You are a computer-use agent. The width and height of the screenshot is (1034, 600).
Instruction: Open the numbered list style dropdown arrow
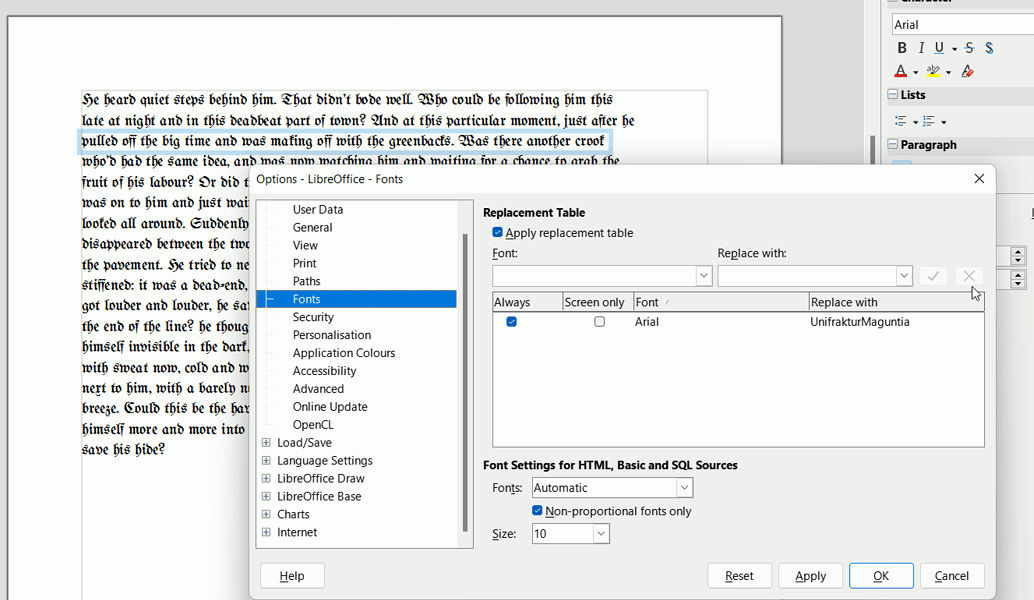pos(944,122)
